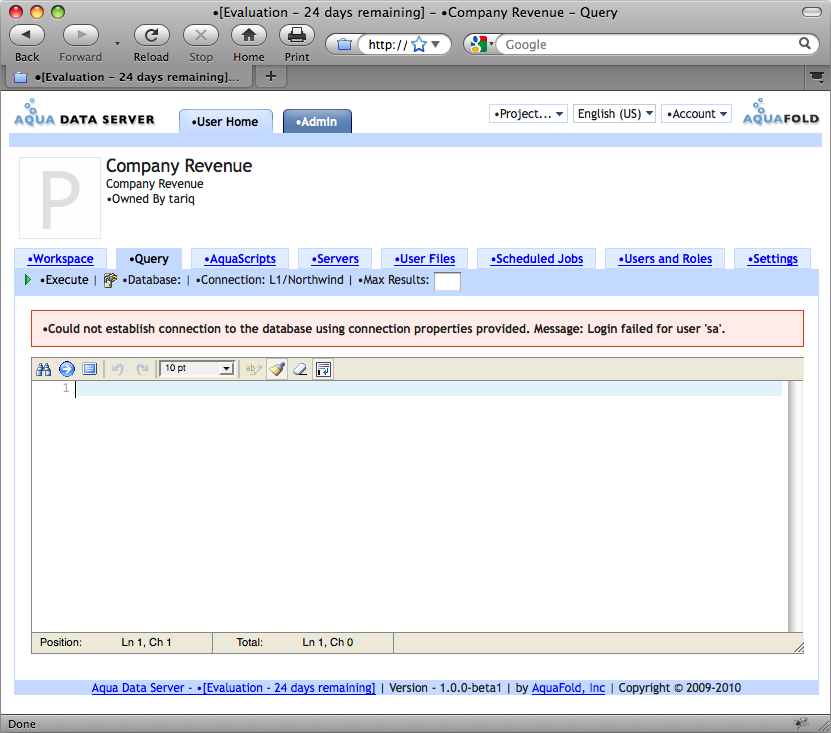This screenshot has width=831, height=733.
Task: Click line 1 of the query editor
Action: point(428,388)
